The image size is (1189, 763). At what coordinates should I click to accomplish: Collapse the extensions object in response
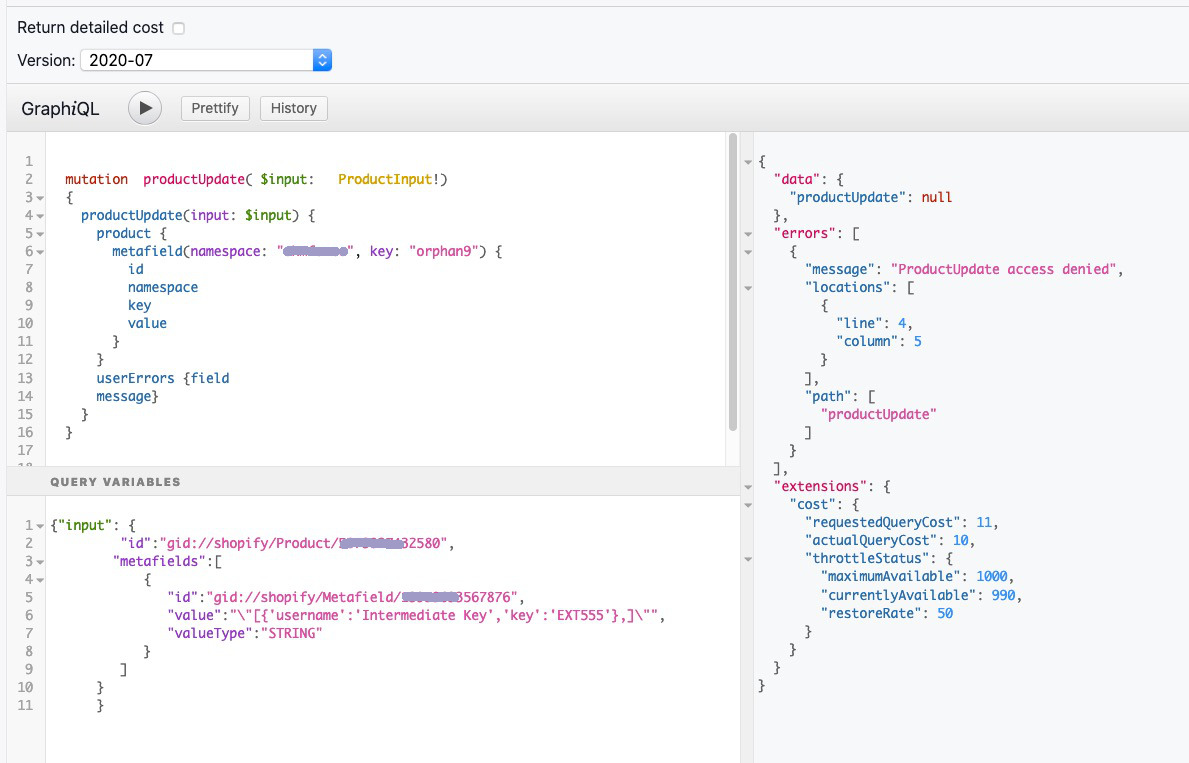coord(748,487)
